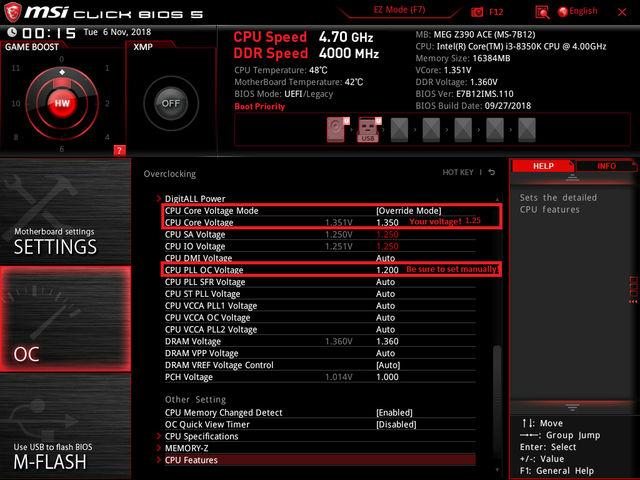The height and width of the screenshot is (480, 640).
Task: Open the OC section
Action: click(x=65, y=319)
